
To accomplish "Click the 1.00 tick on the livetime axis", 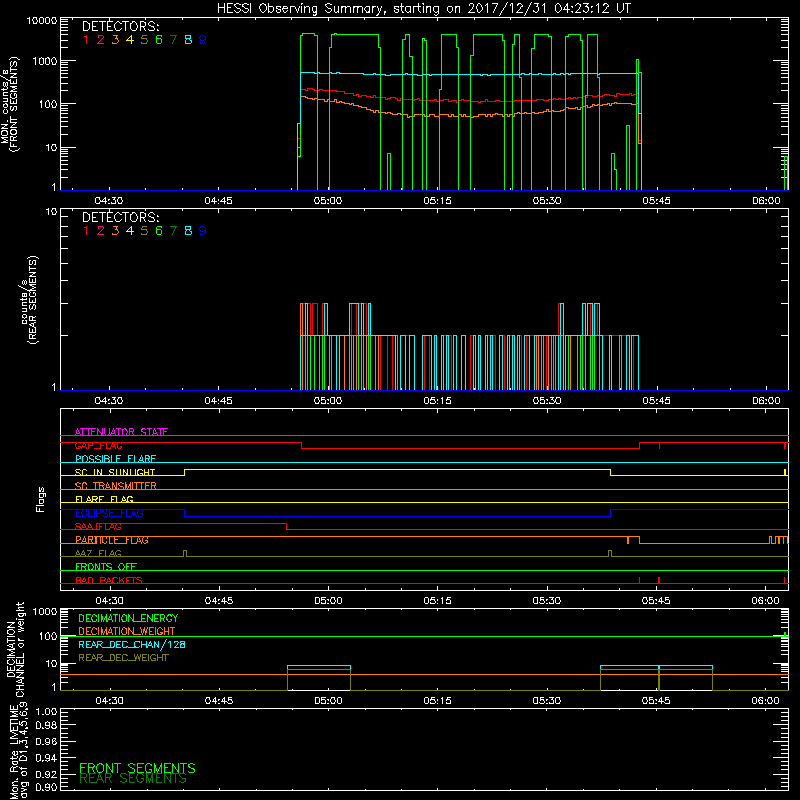I will [x=46, y=711].
